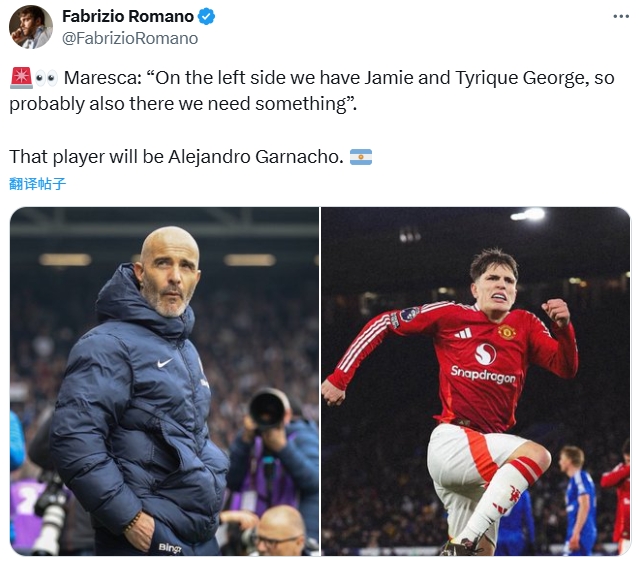This screenshot has height=561, width=639.
Task: Click the Snapdragon sponsor logo on shirt
Action: (x=483, y=374)
